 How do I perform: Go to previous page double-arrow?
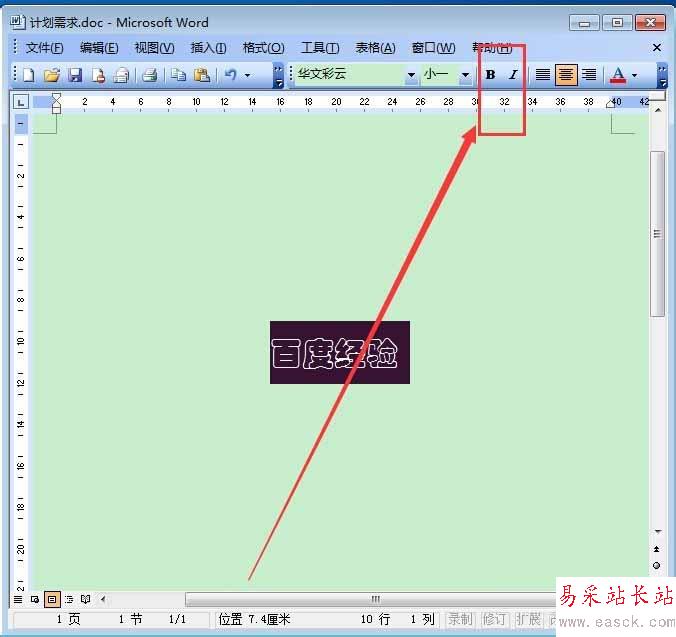[x=657, y=549]
